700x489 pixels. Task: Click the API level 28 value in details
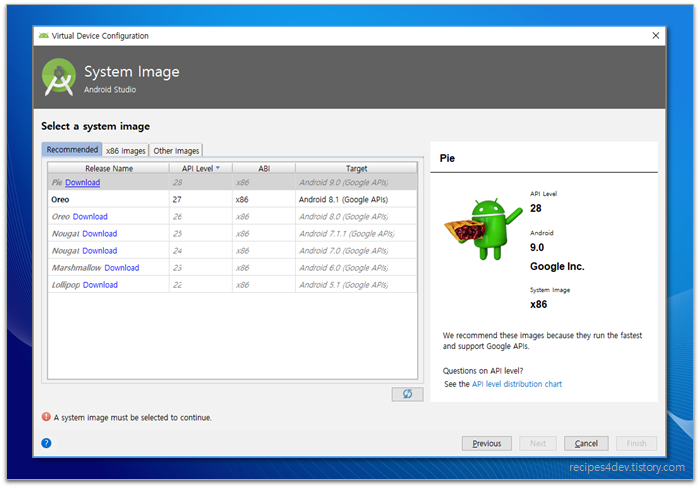pyautogui.click(x=536, y=208)
